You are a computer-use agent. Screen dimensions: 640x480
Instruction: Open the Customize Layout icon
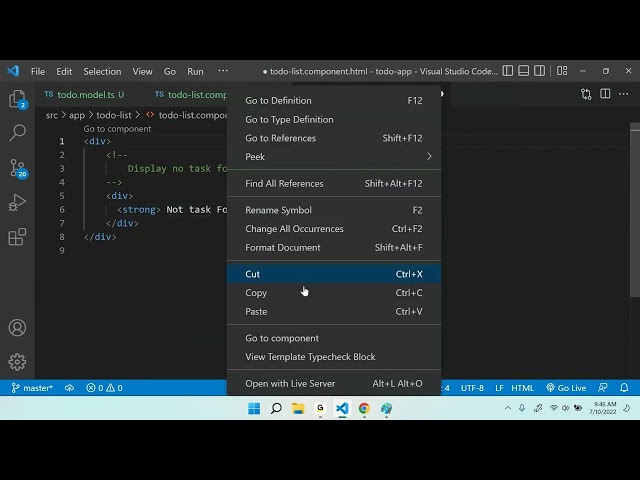pos(562,71)
